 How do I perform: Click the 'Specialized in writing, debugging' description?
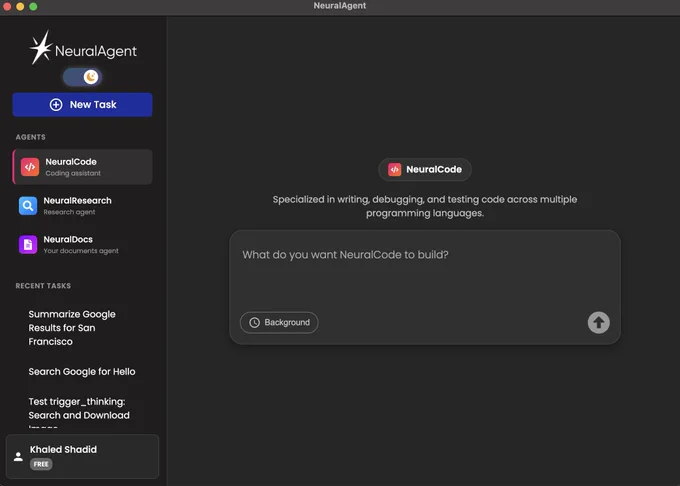point(425,206)
